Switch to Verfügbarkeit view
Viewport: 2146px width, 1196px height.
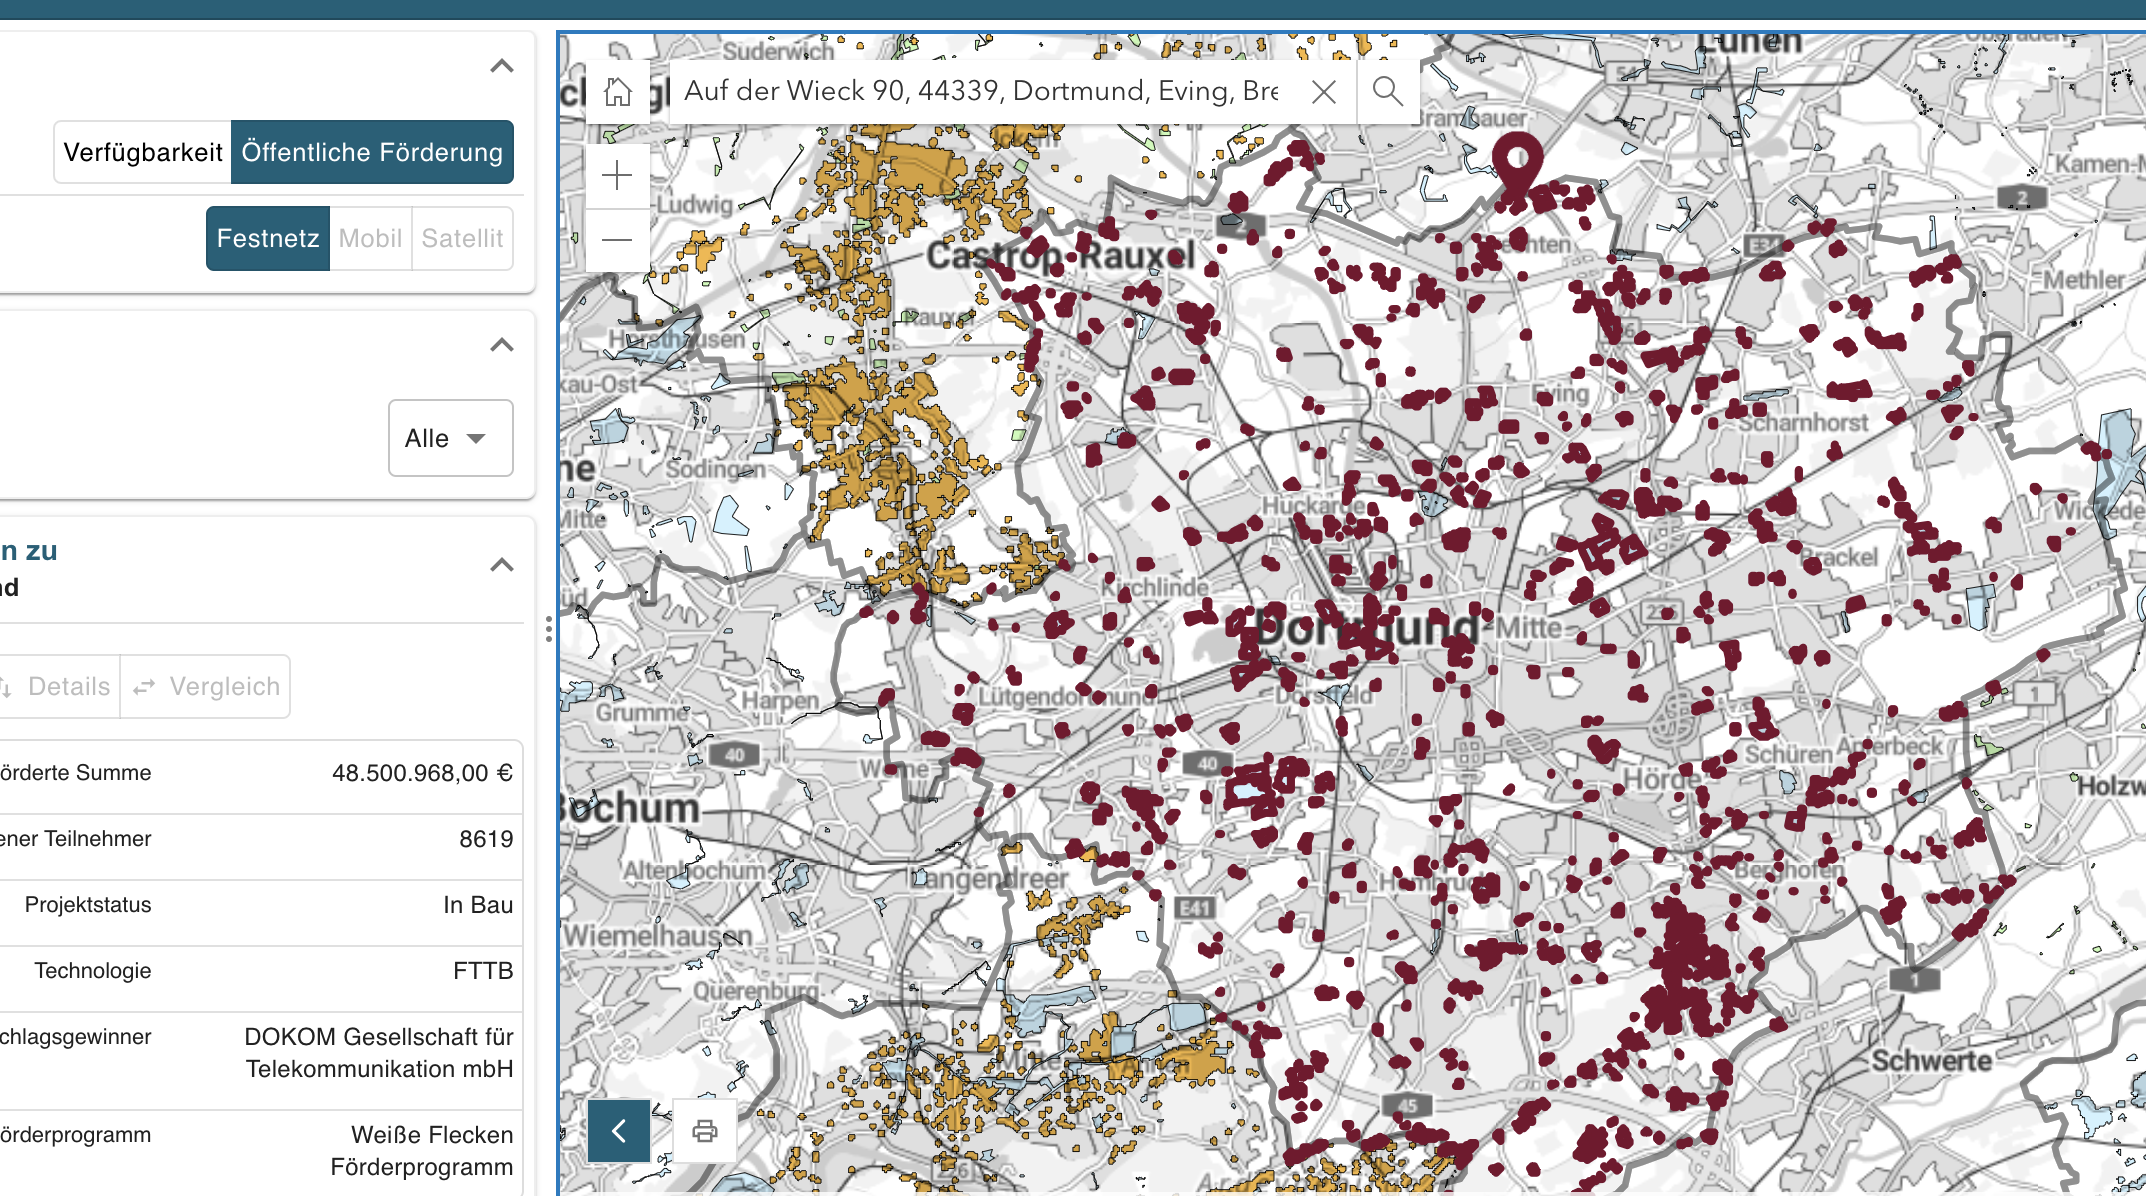(143, 152)
